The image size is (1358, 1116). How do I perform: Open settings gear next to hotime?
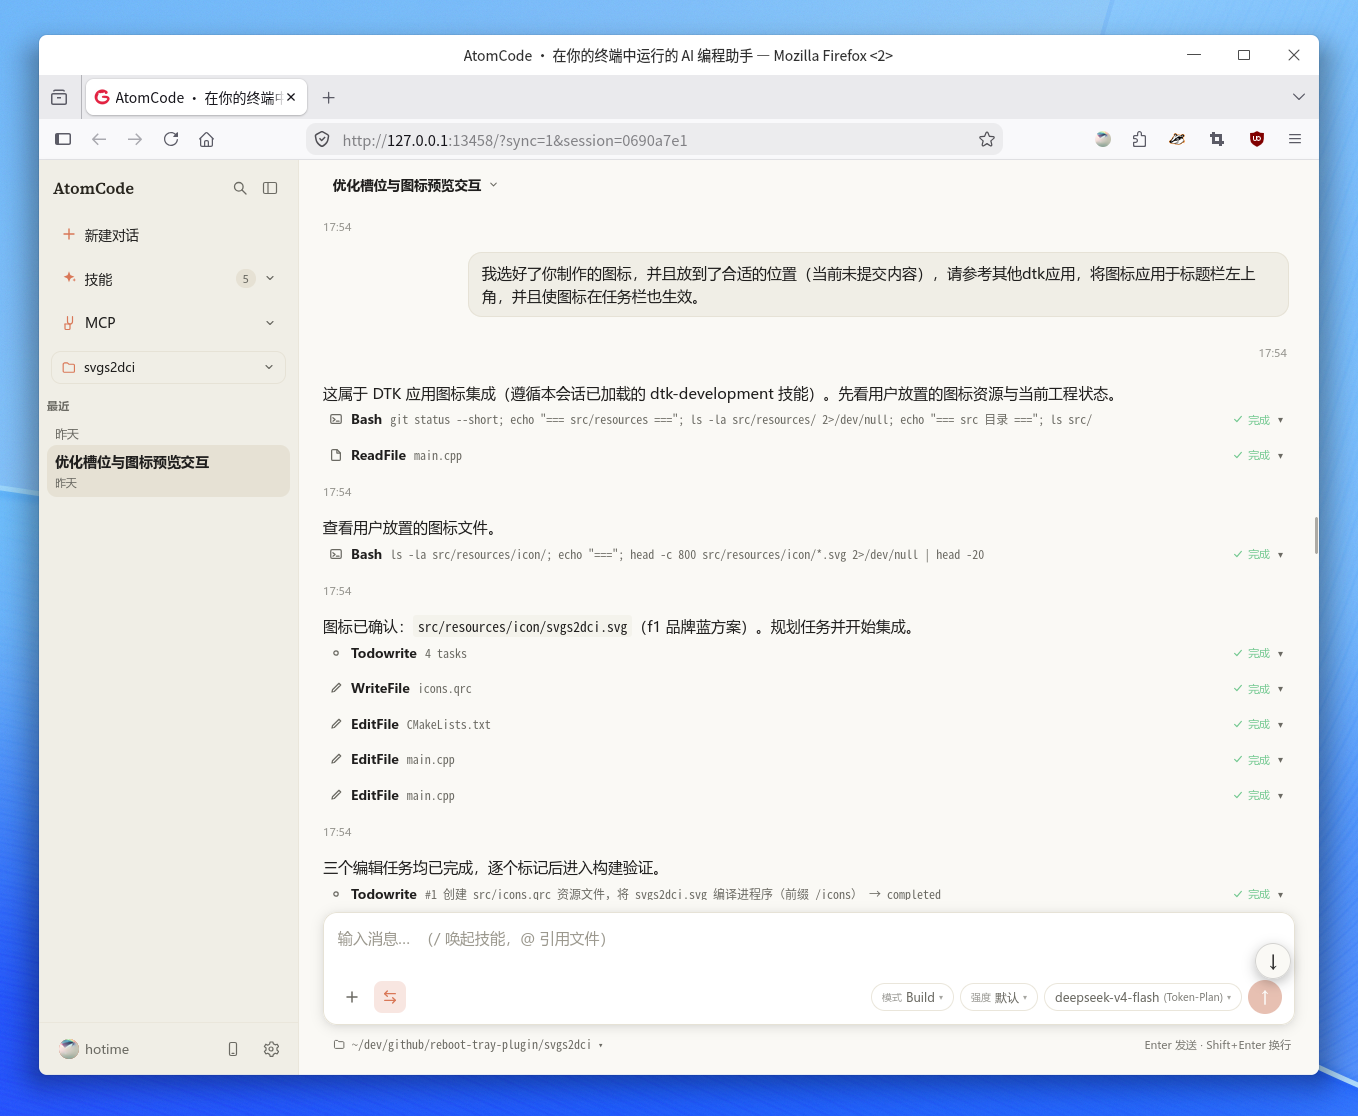[x=271, y=1049]
